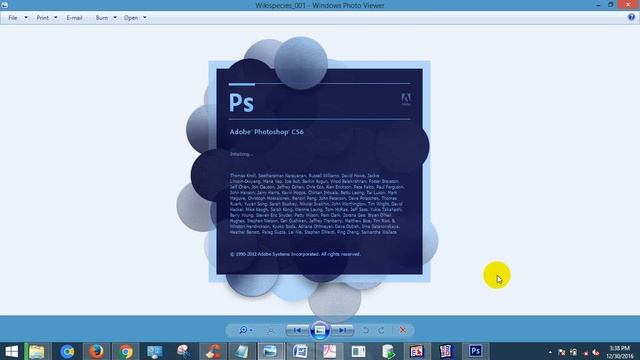Open the database with green arrow taskbar icon
The image size is (640, 360).
click(388, 351)
